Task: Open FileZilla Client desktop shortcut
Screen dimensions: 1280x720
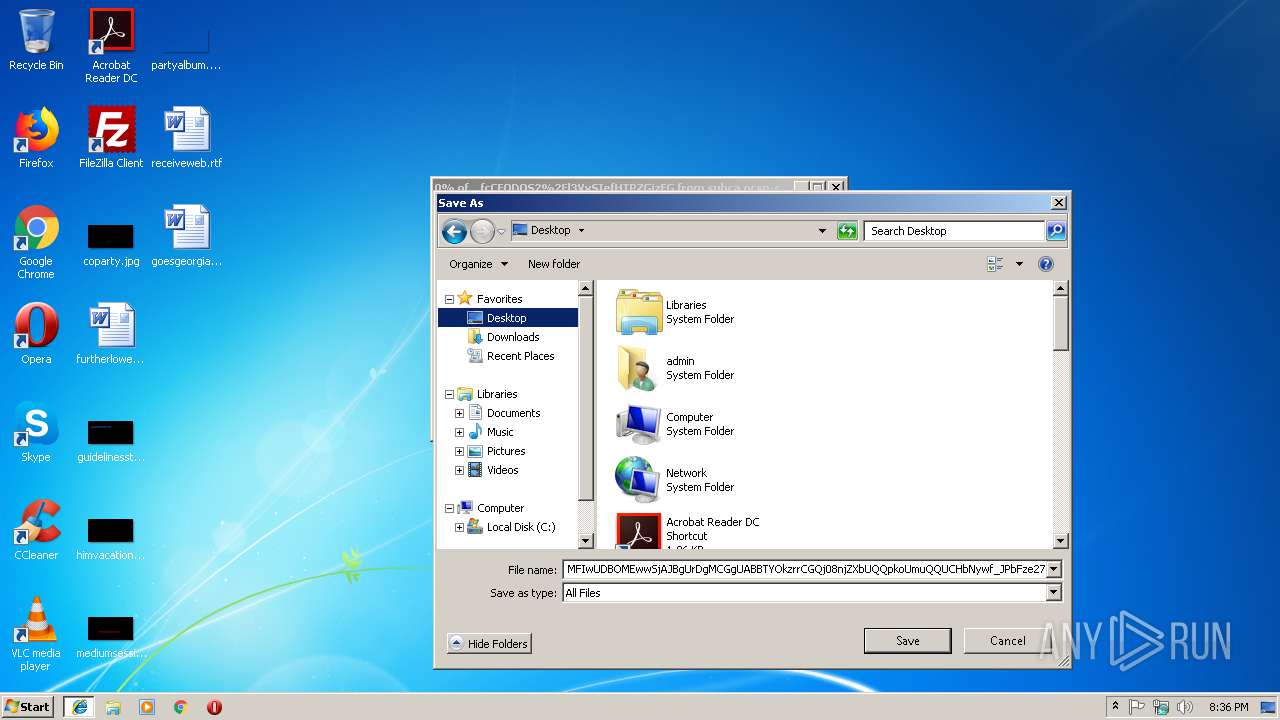Action: (x=111, y=138)
